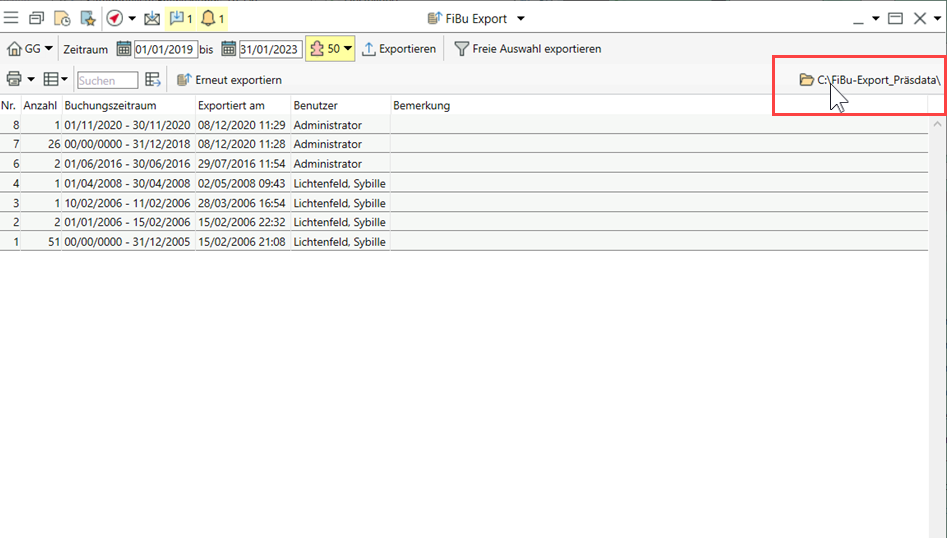Click into the Suchen search field
947x538 pixels.
[107, 80]
